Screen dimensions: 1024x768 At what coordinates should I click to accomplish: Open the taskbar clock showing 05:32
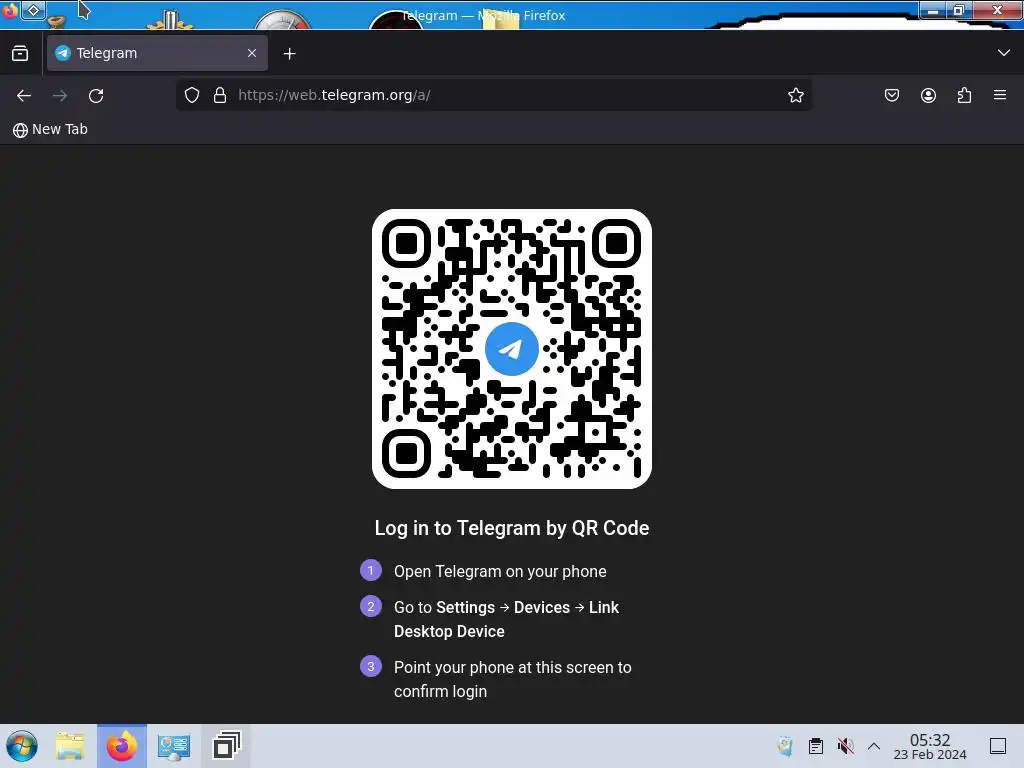coord(930,746)
